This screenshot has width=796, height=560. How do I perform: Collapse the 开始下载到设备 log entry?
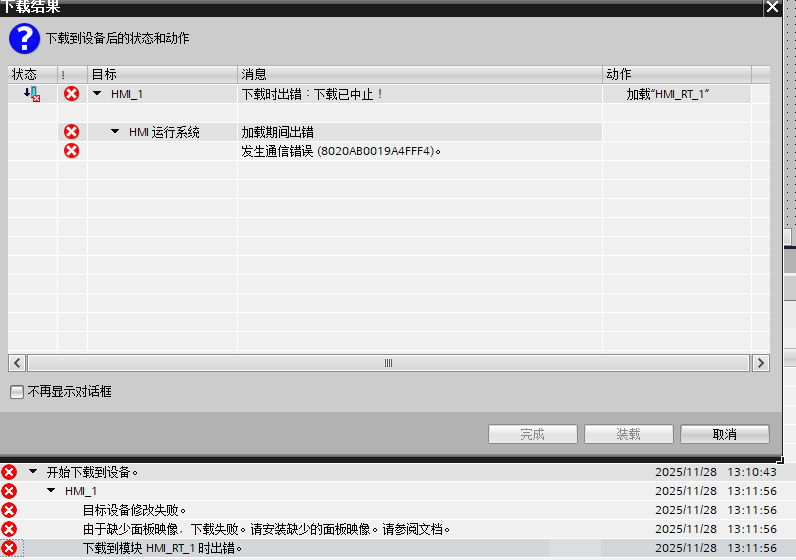pyautogui.click(x=33, y=472)
